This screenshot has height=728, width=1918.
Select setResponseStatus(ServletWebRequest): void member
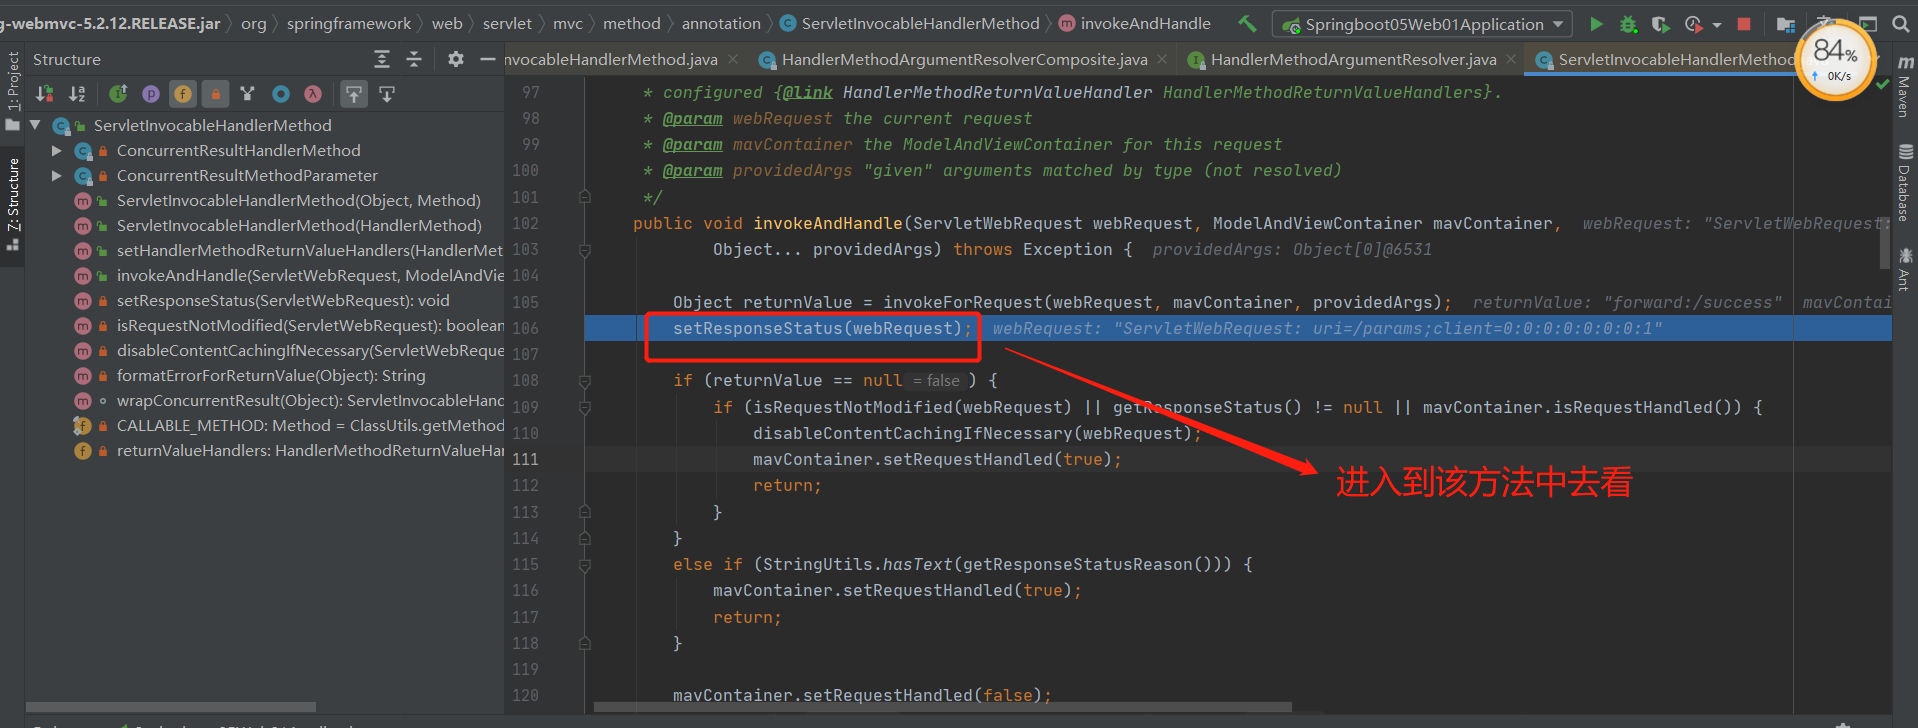[x=283, y=300]
